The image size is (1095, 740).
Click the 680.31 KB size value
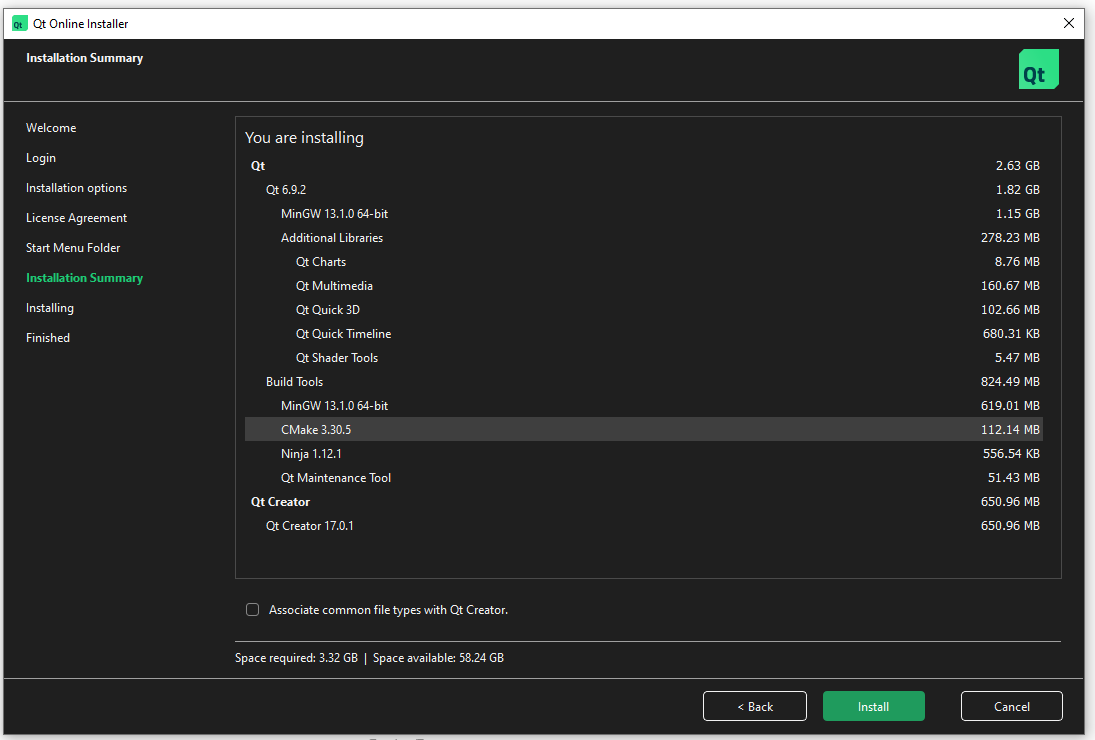tap(1011, 334)
